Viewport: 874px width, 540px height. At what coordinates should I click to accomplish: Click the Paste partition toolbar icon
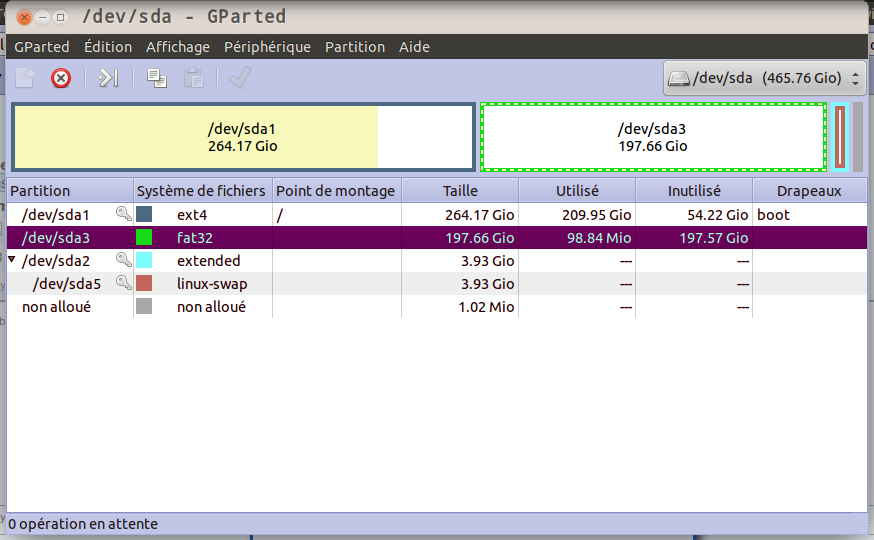pyautogui.click(x=193, y=78)
